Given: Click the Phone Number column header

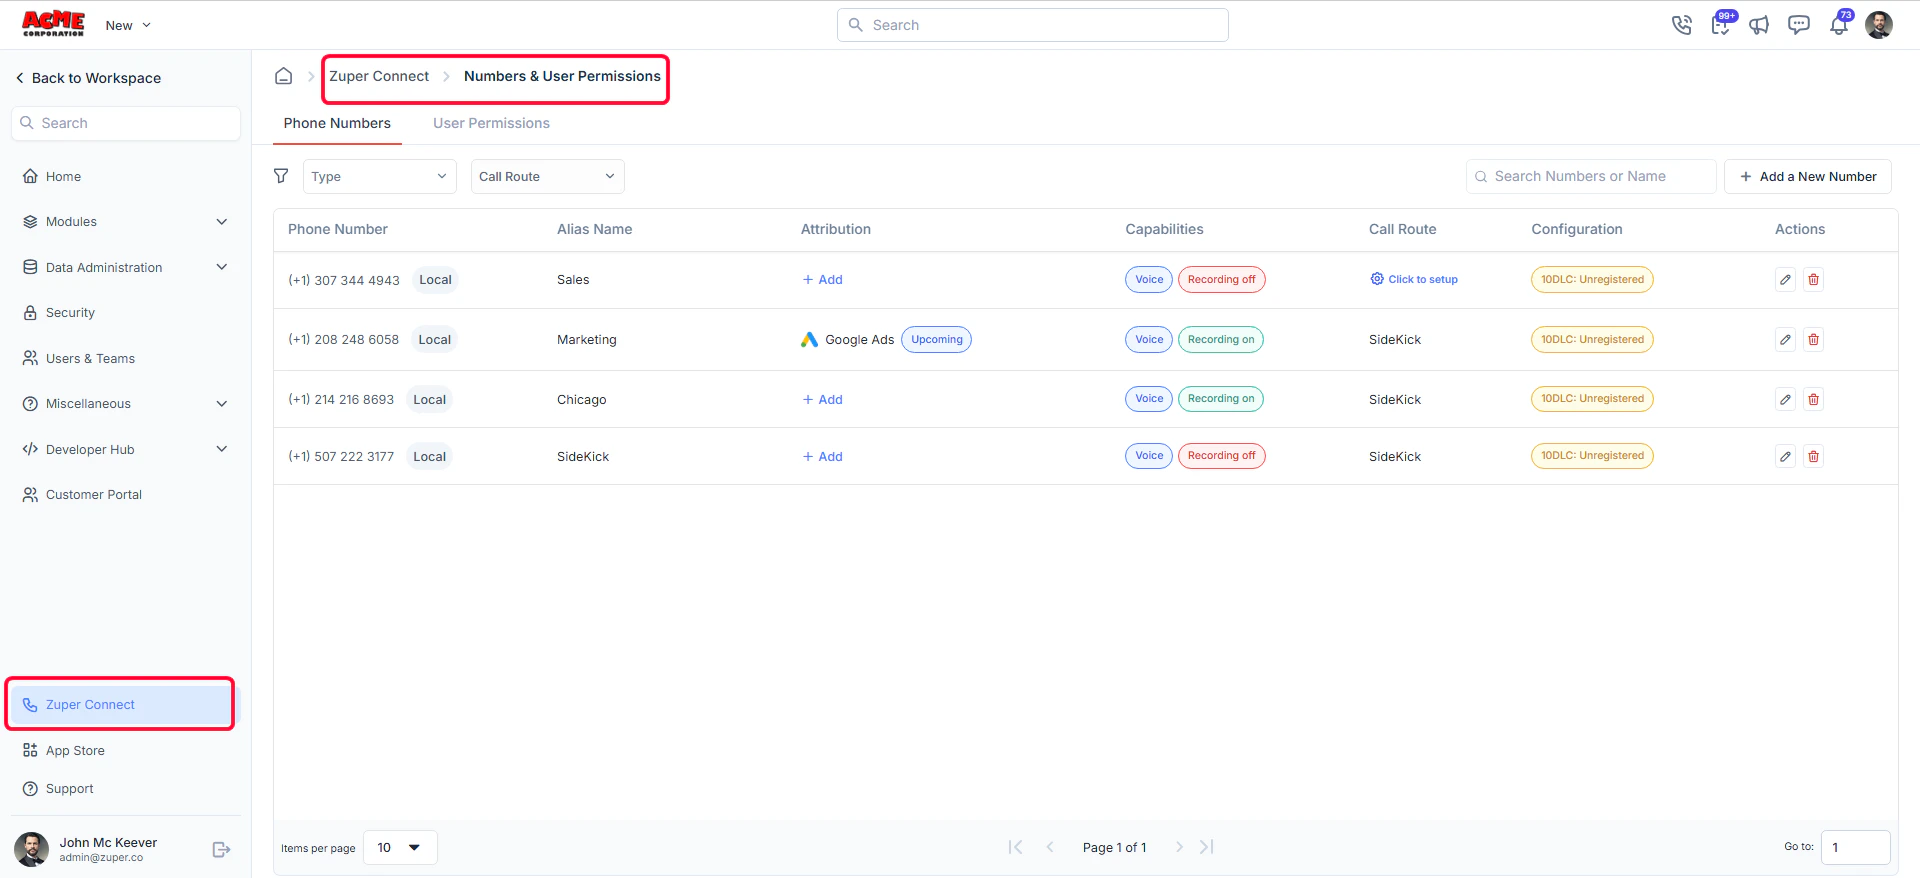Looking at the screenshot, I should (x=338, y=229).
